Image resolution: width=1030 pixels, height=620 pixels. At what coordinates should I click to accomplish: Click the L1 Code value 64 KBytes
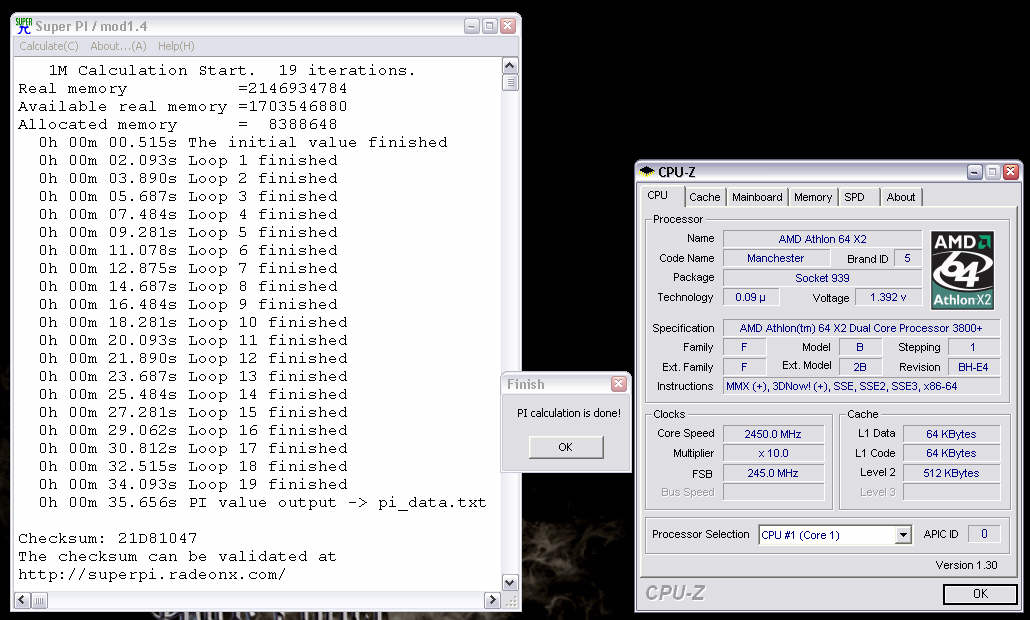[x=951, y=453]
